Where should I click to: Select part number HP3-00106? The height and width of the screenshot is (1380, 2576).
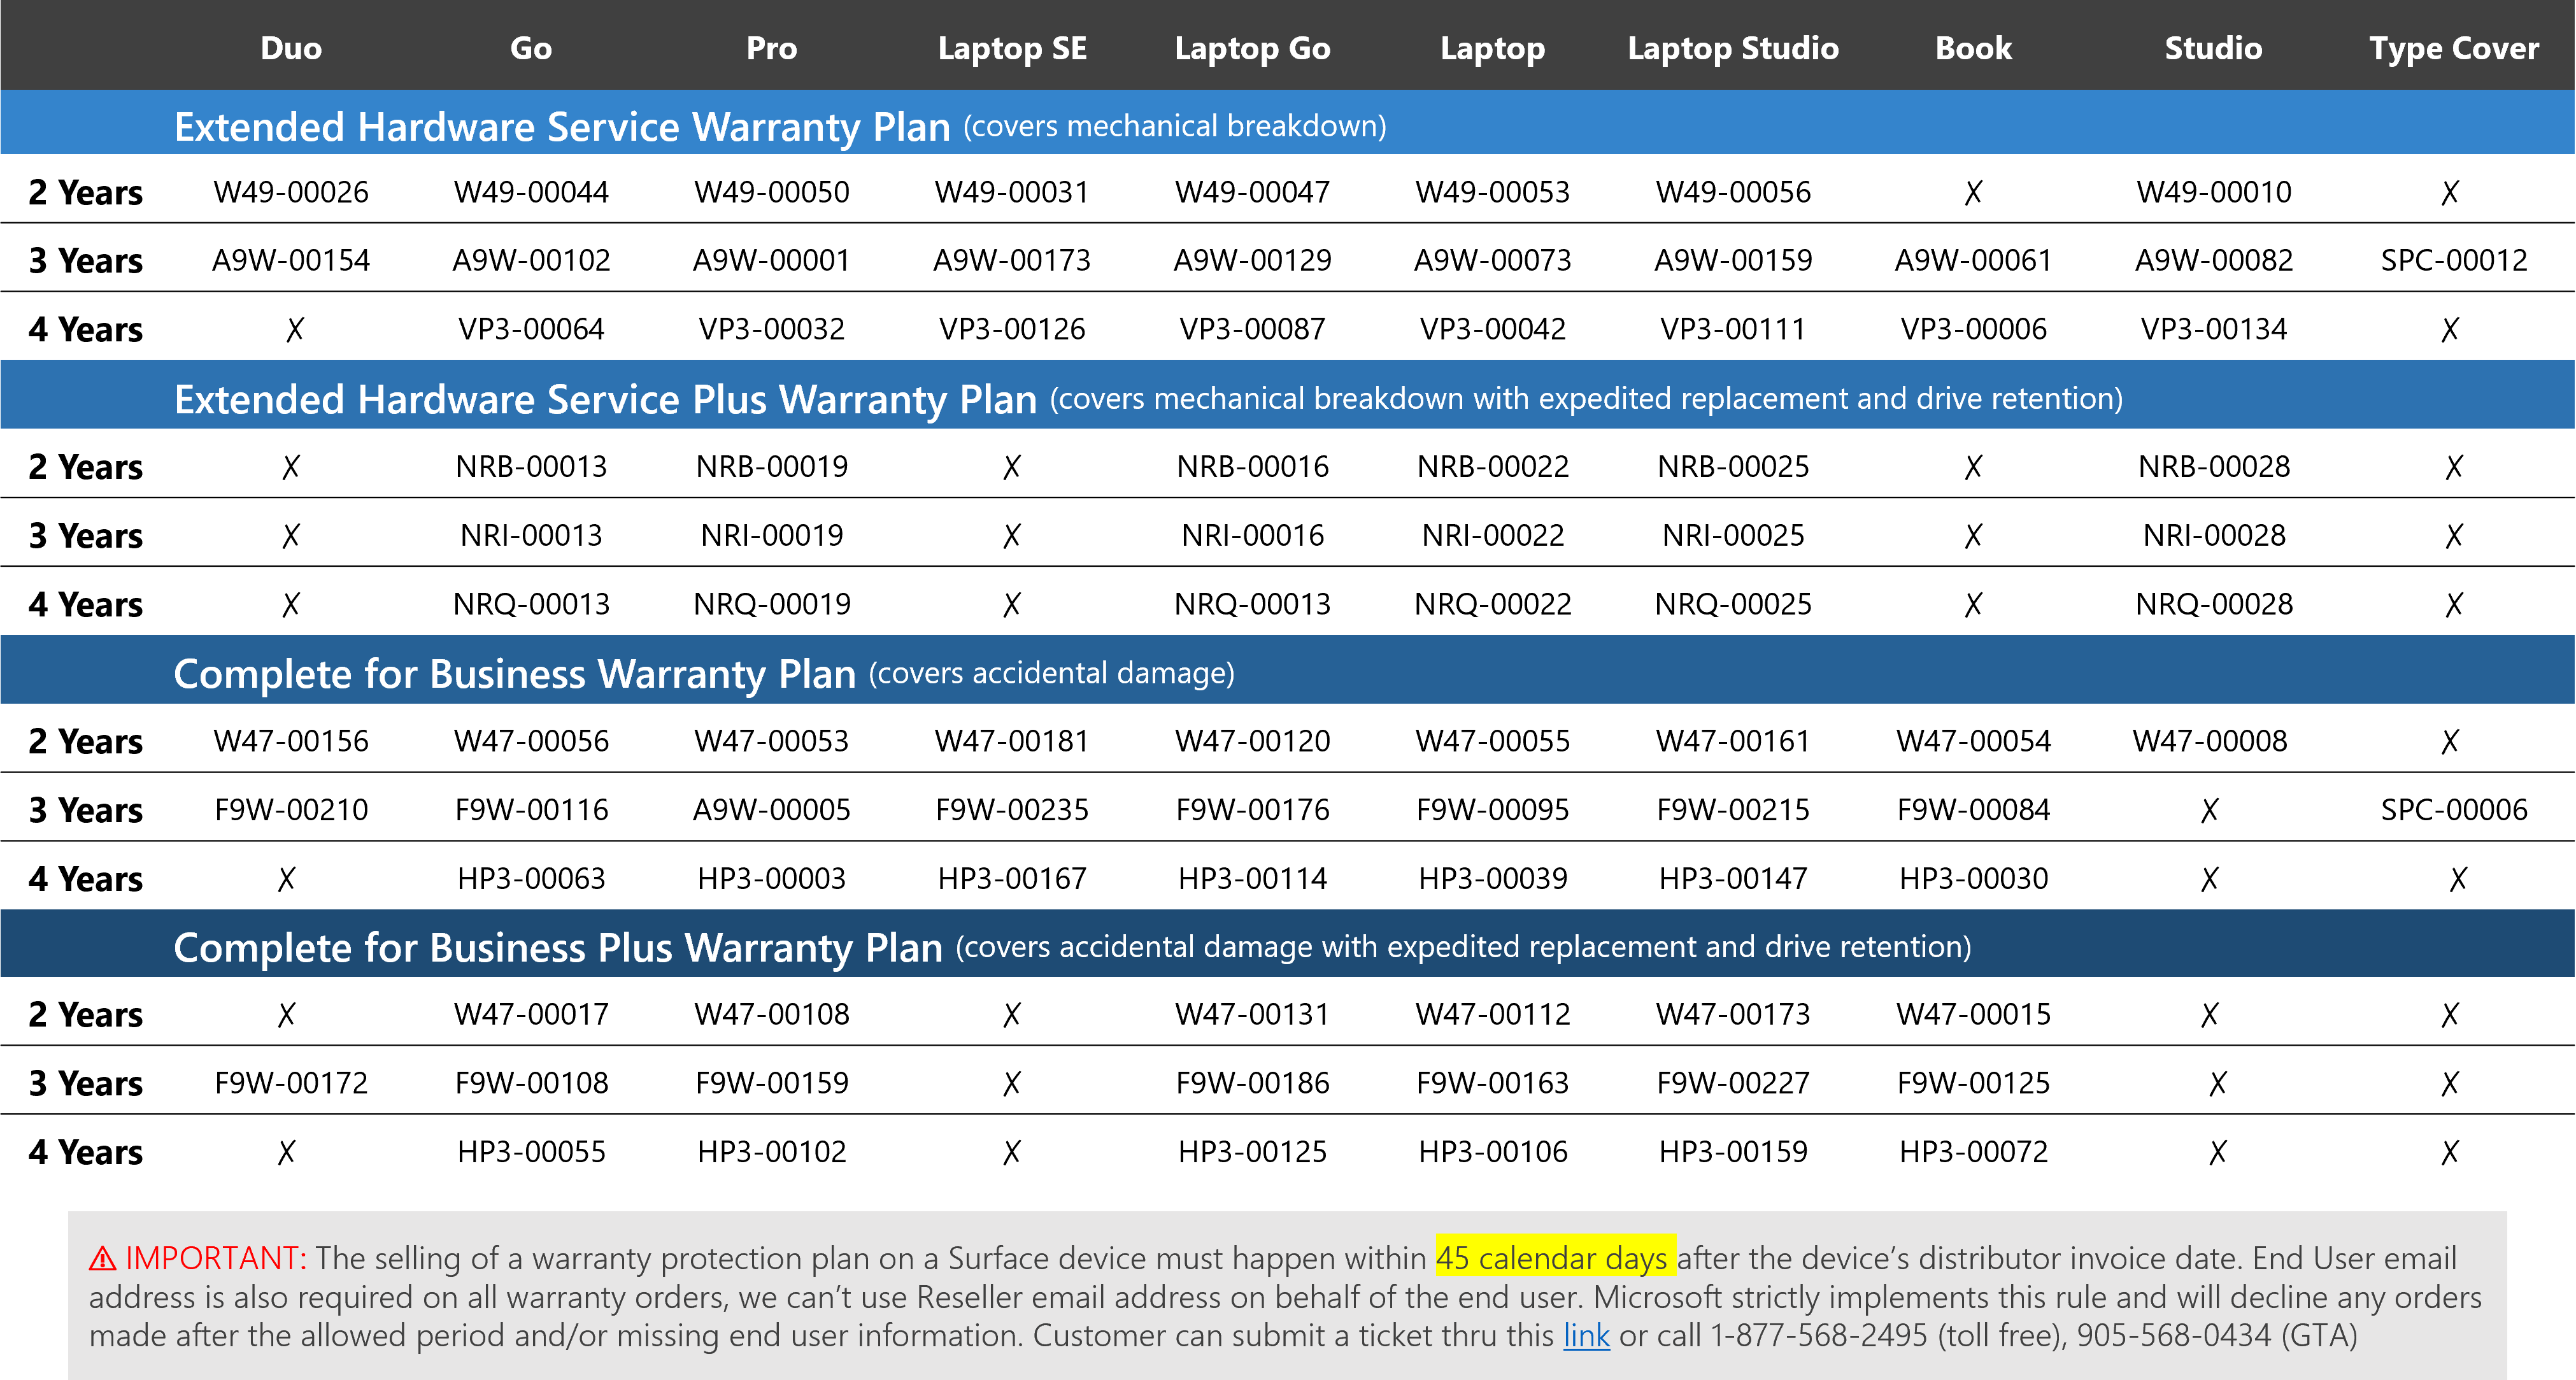click(x=1493, y=1152)
